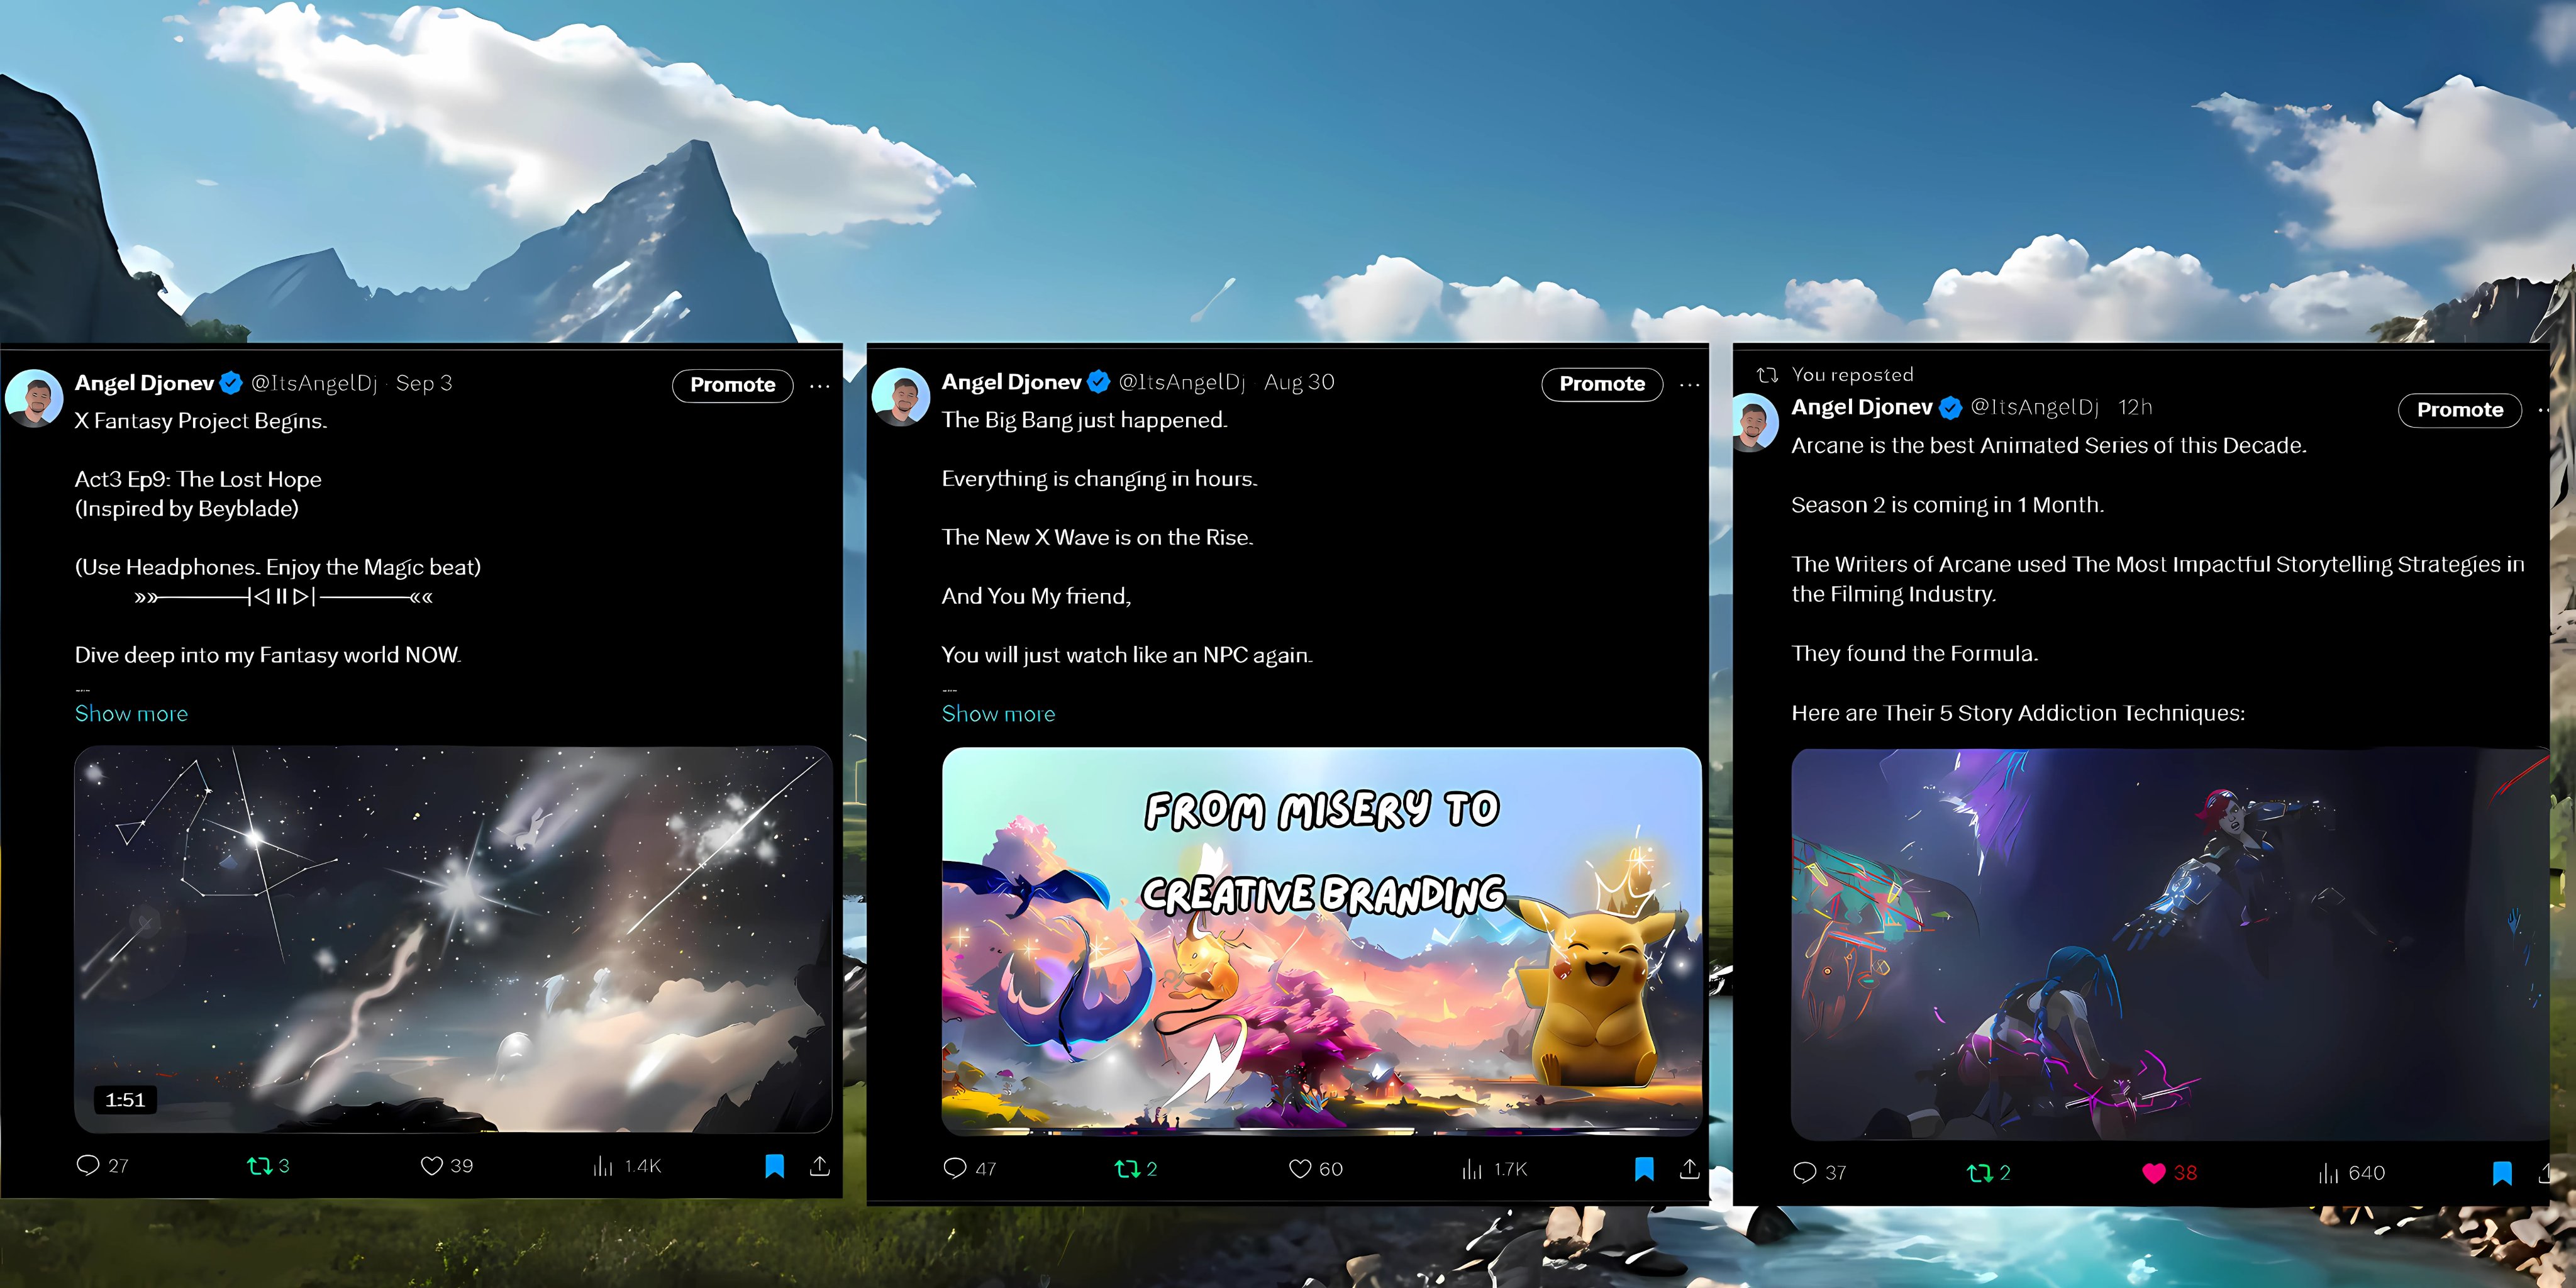This screenshot has height=1288, width=2576.
Task: Toggle bookmark on the Sep 3 post
Action: pyautogui.click(x=774, y=1165)
